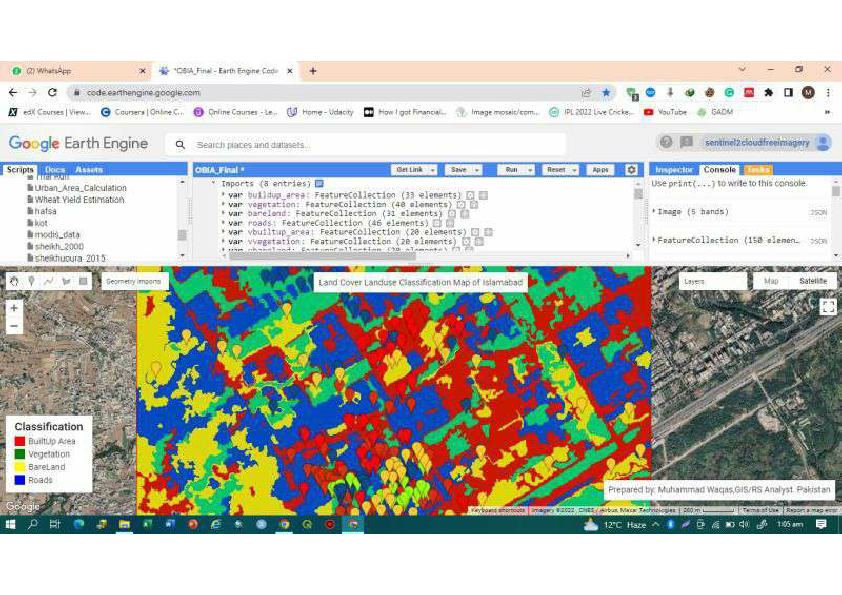Open the Layers panel dropdown
The image size is (842, 595).
click(x=712, y=281)
